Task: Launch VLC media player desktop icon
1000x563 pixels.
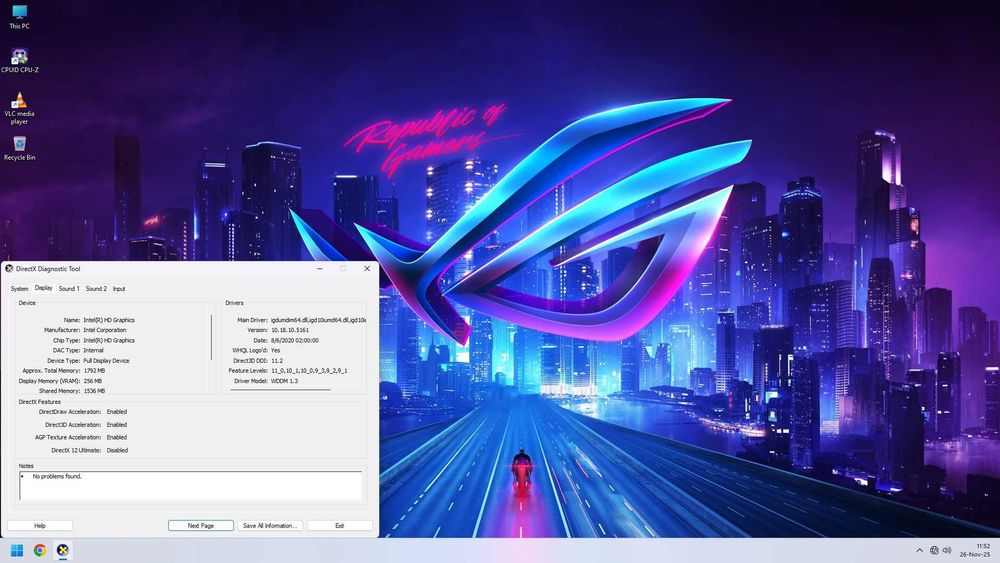Action: (x=19, y=108)
